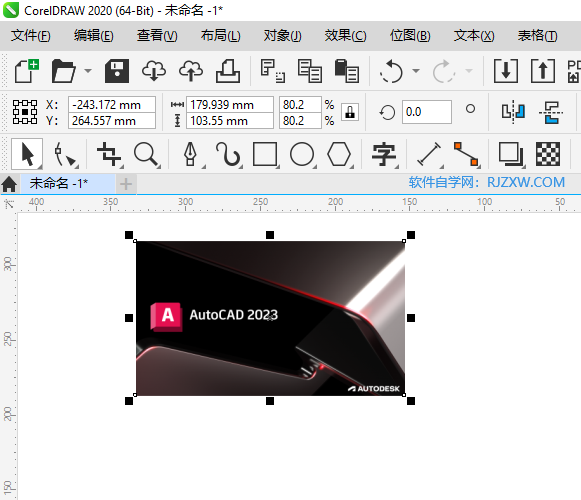The width and height of the screenshot is (581, 500).
Task: Edit the object height field 103.55 mm
Action: 230,121
